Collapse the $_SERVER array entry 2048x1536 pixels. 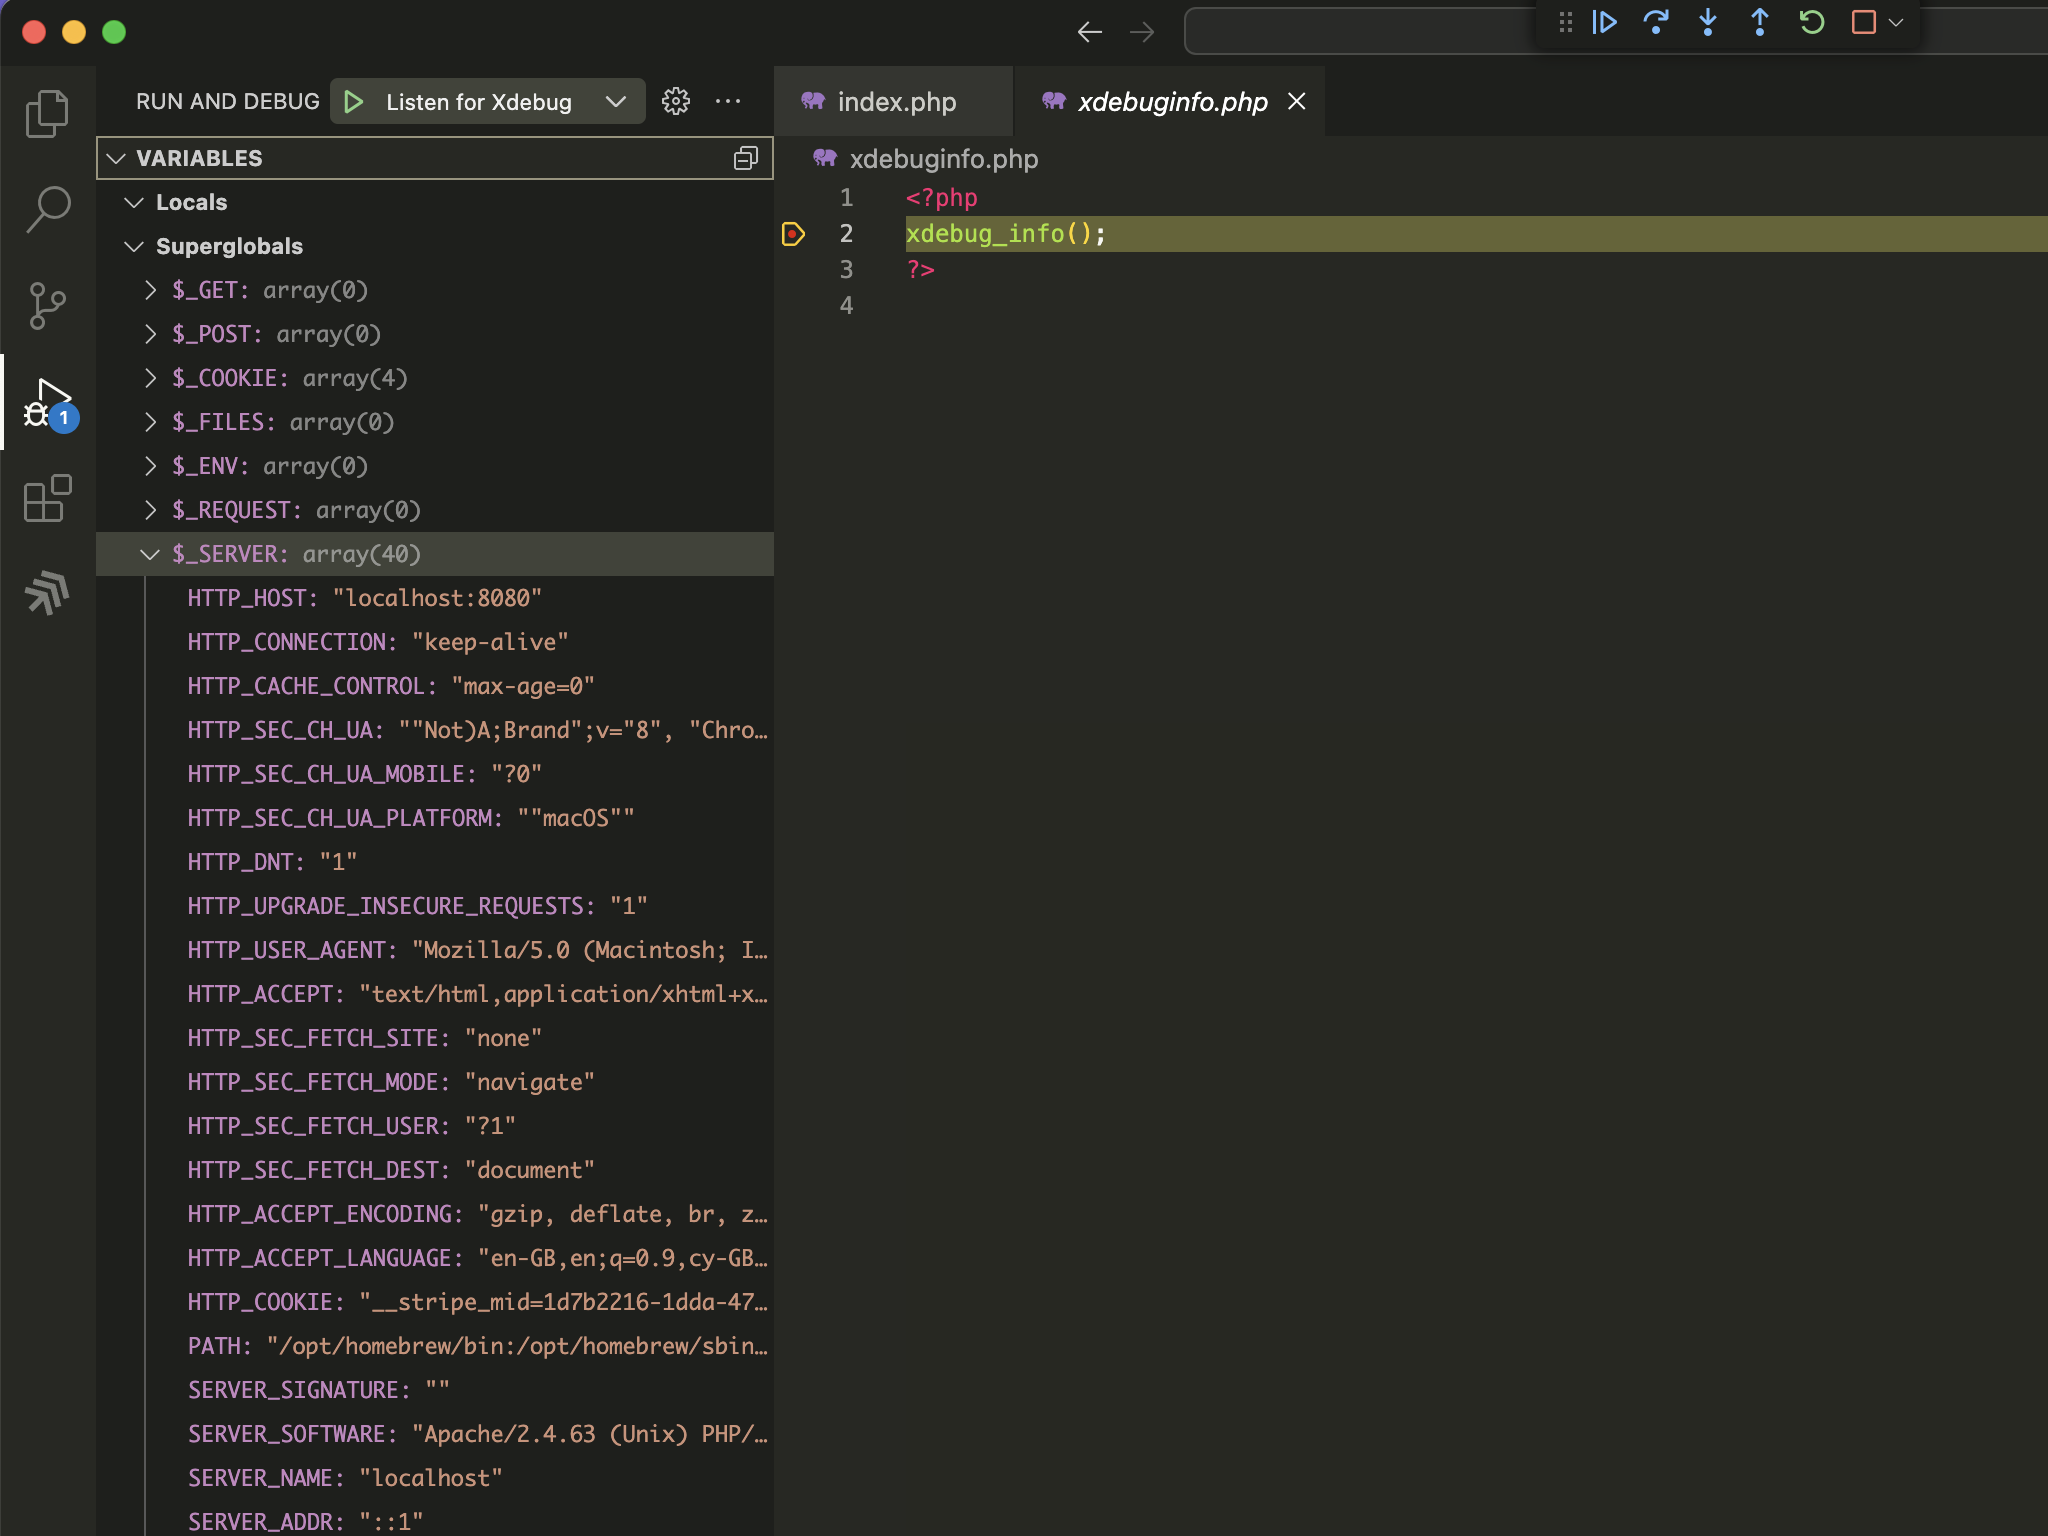(x=151, y=553)
